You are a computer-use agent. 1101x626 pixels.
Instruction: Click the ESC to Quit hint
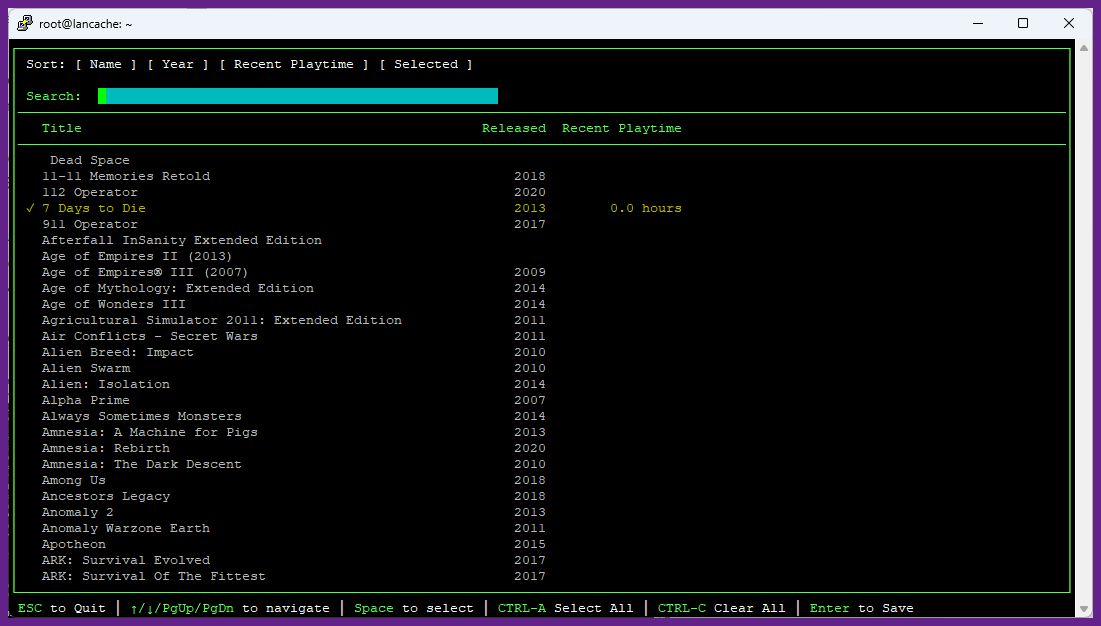(x=62, y=608)
